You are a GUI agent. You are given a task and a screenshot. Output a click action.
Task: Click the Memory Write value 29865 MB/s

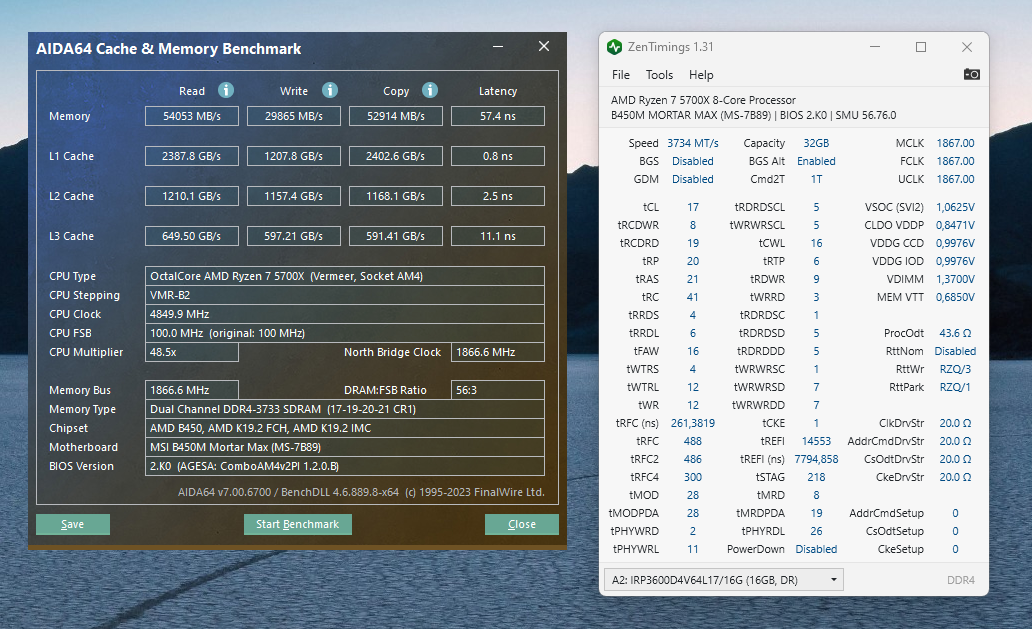pos(294,116)
